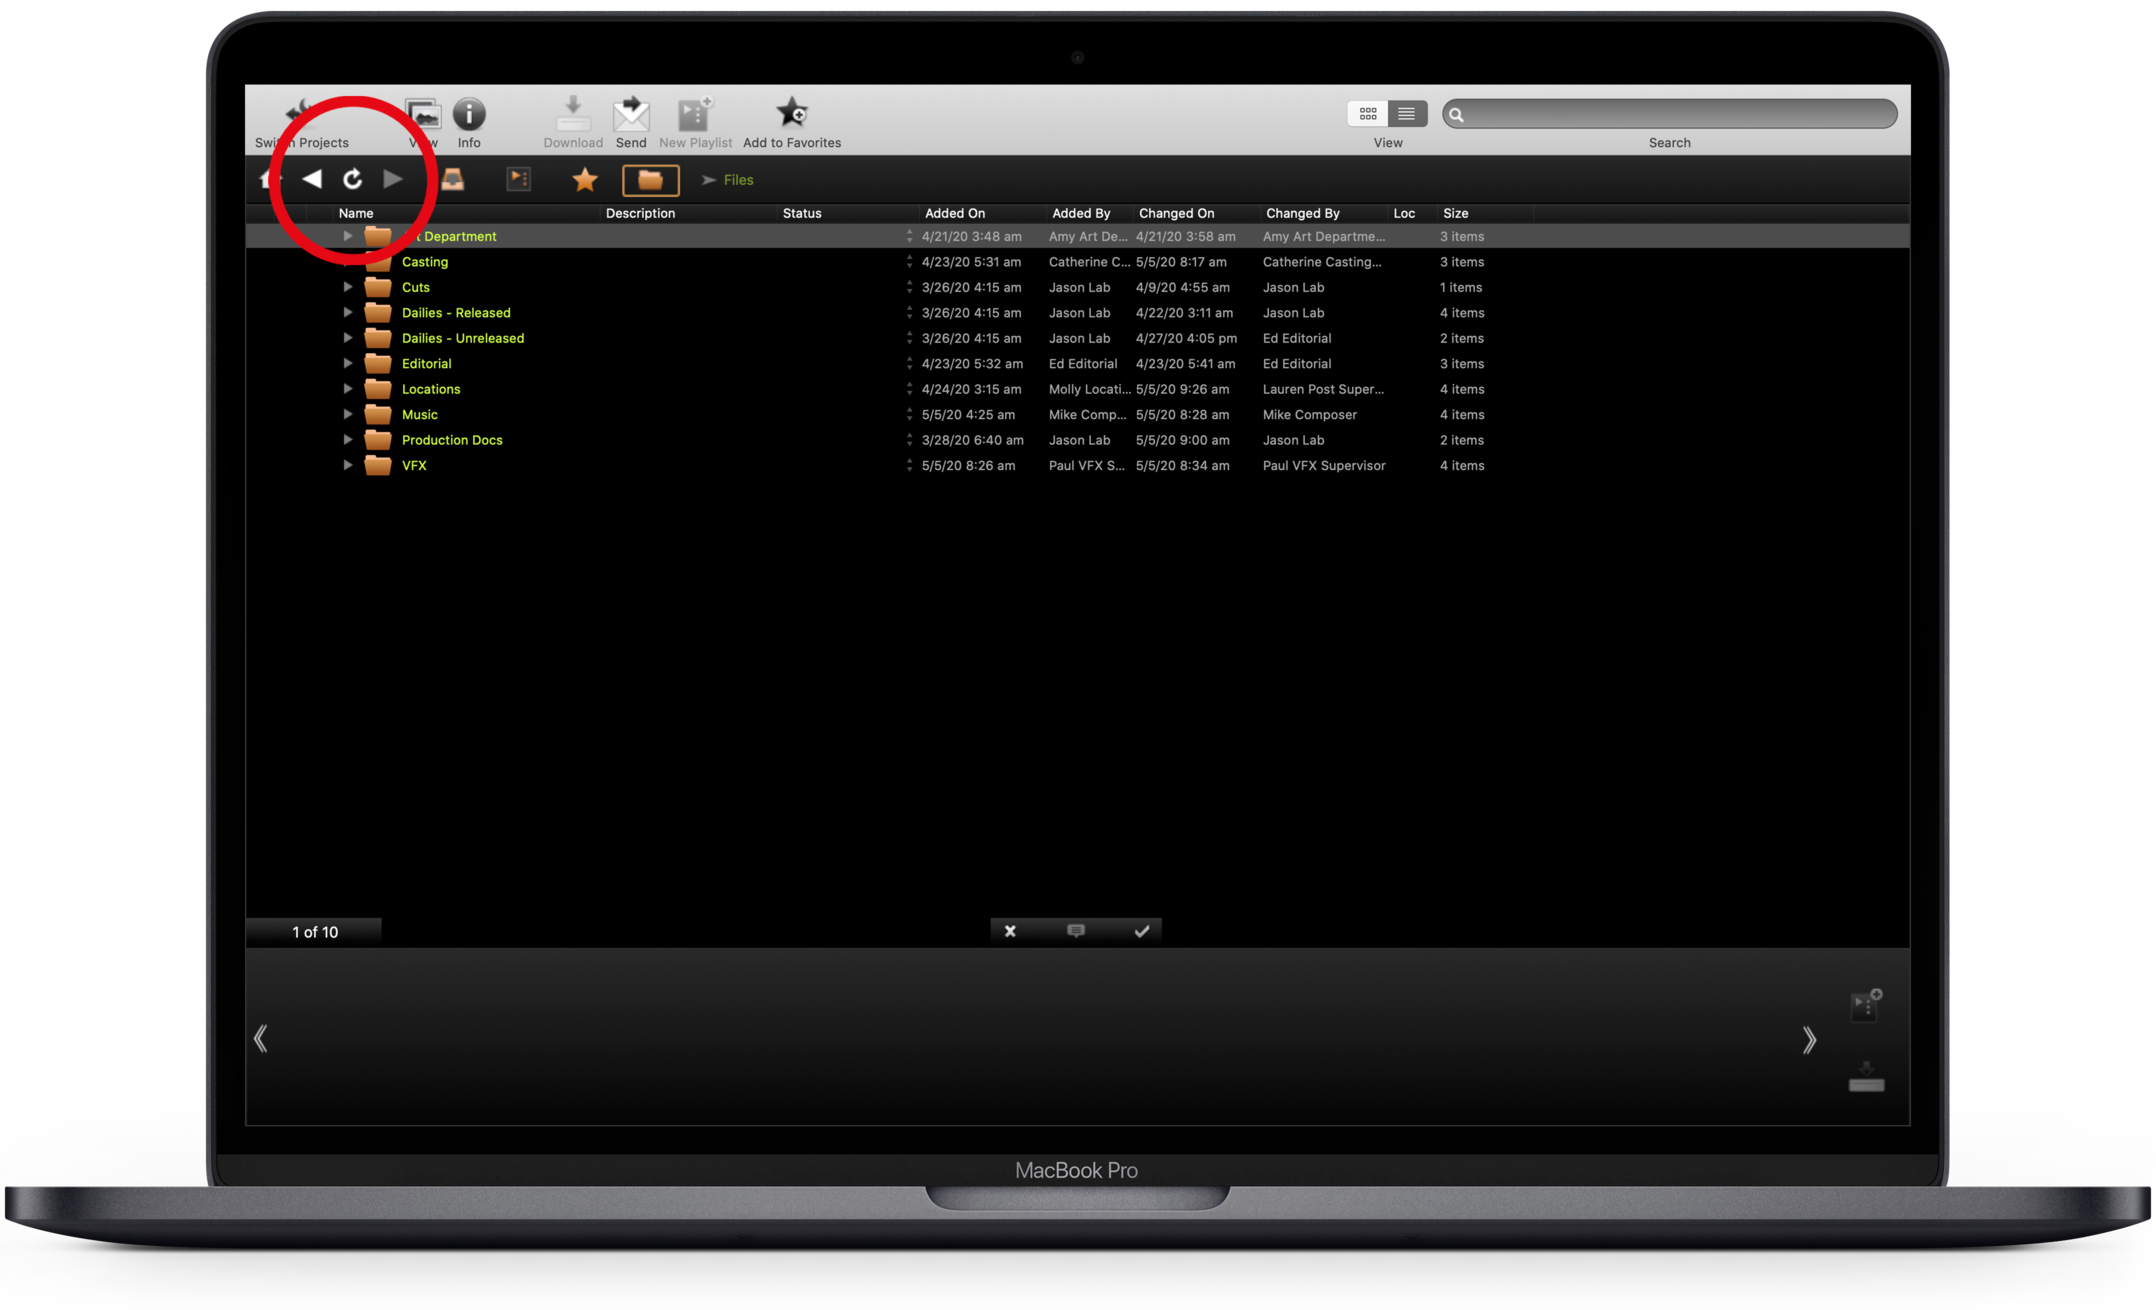Click the Files breadcrumb link

coord(738,180)
